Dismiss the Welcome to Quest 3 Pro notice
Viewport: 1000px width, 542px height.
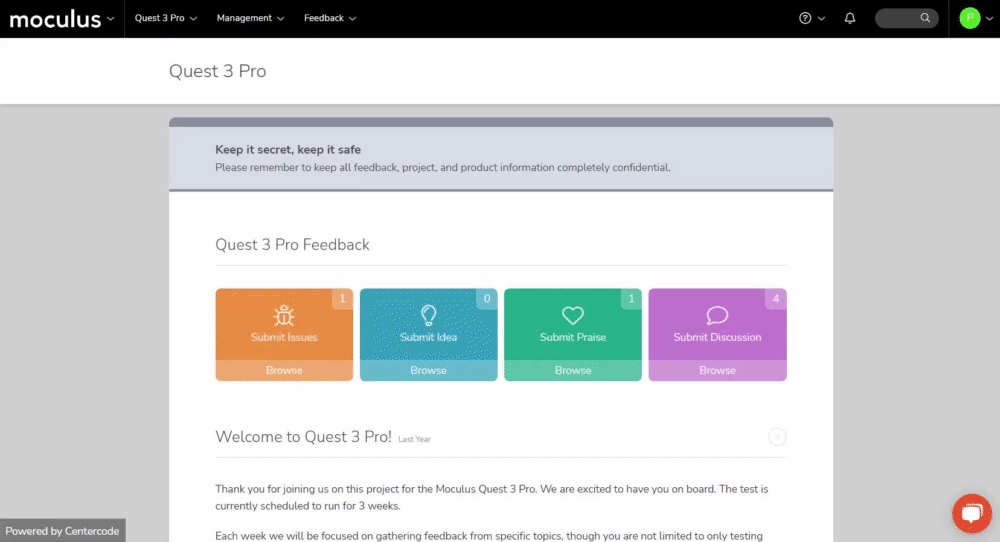tap(777, 437)
